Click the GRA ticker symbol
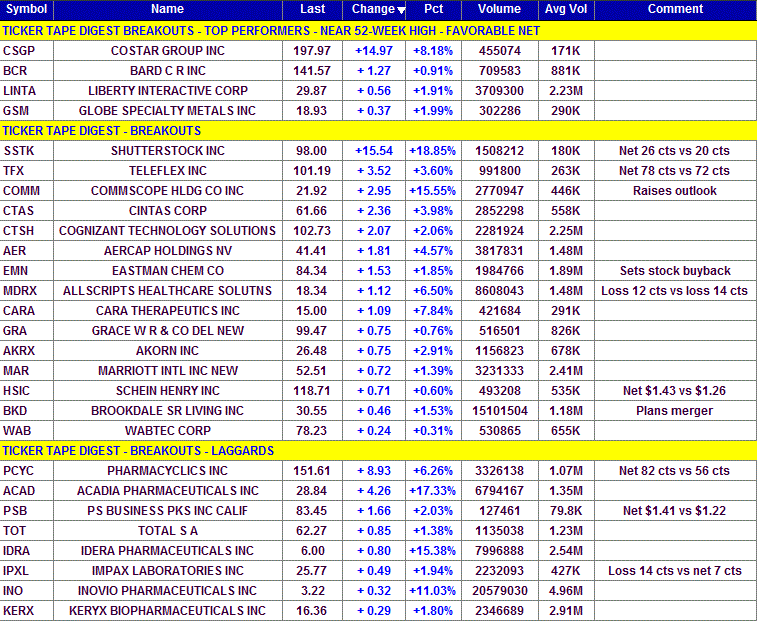The image size is (757, 621). [x=15, y=331]
